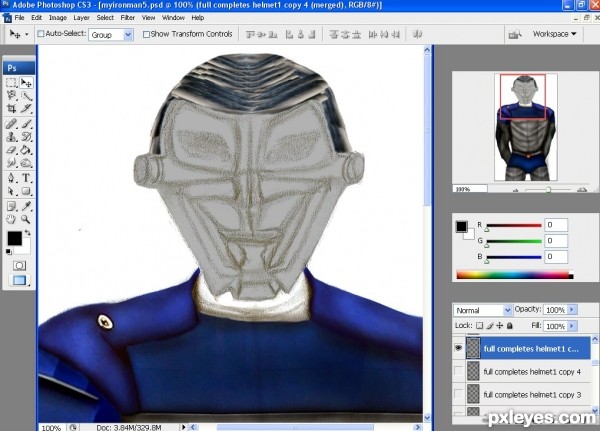
Task: Click the Navigator preview thumbnail
Action: click(x=525, y=127)
